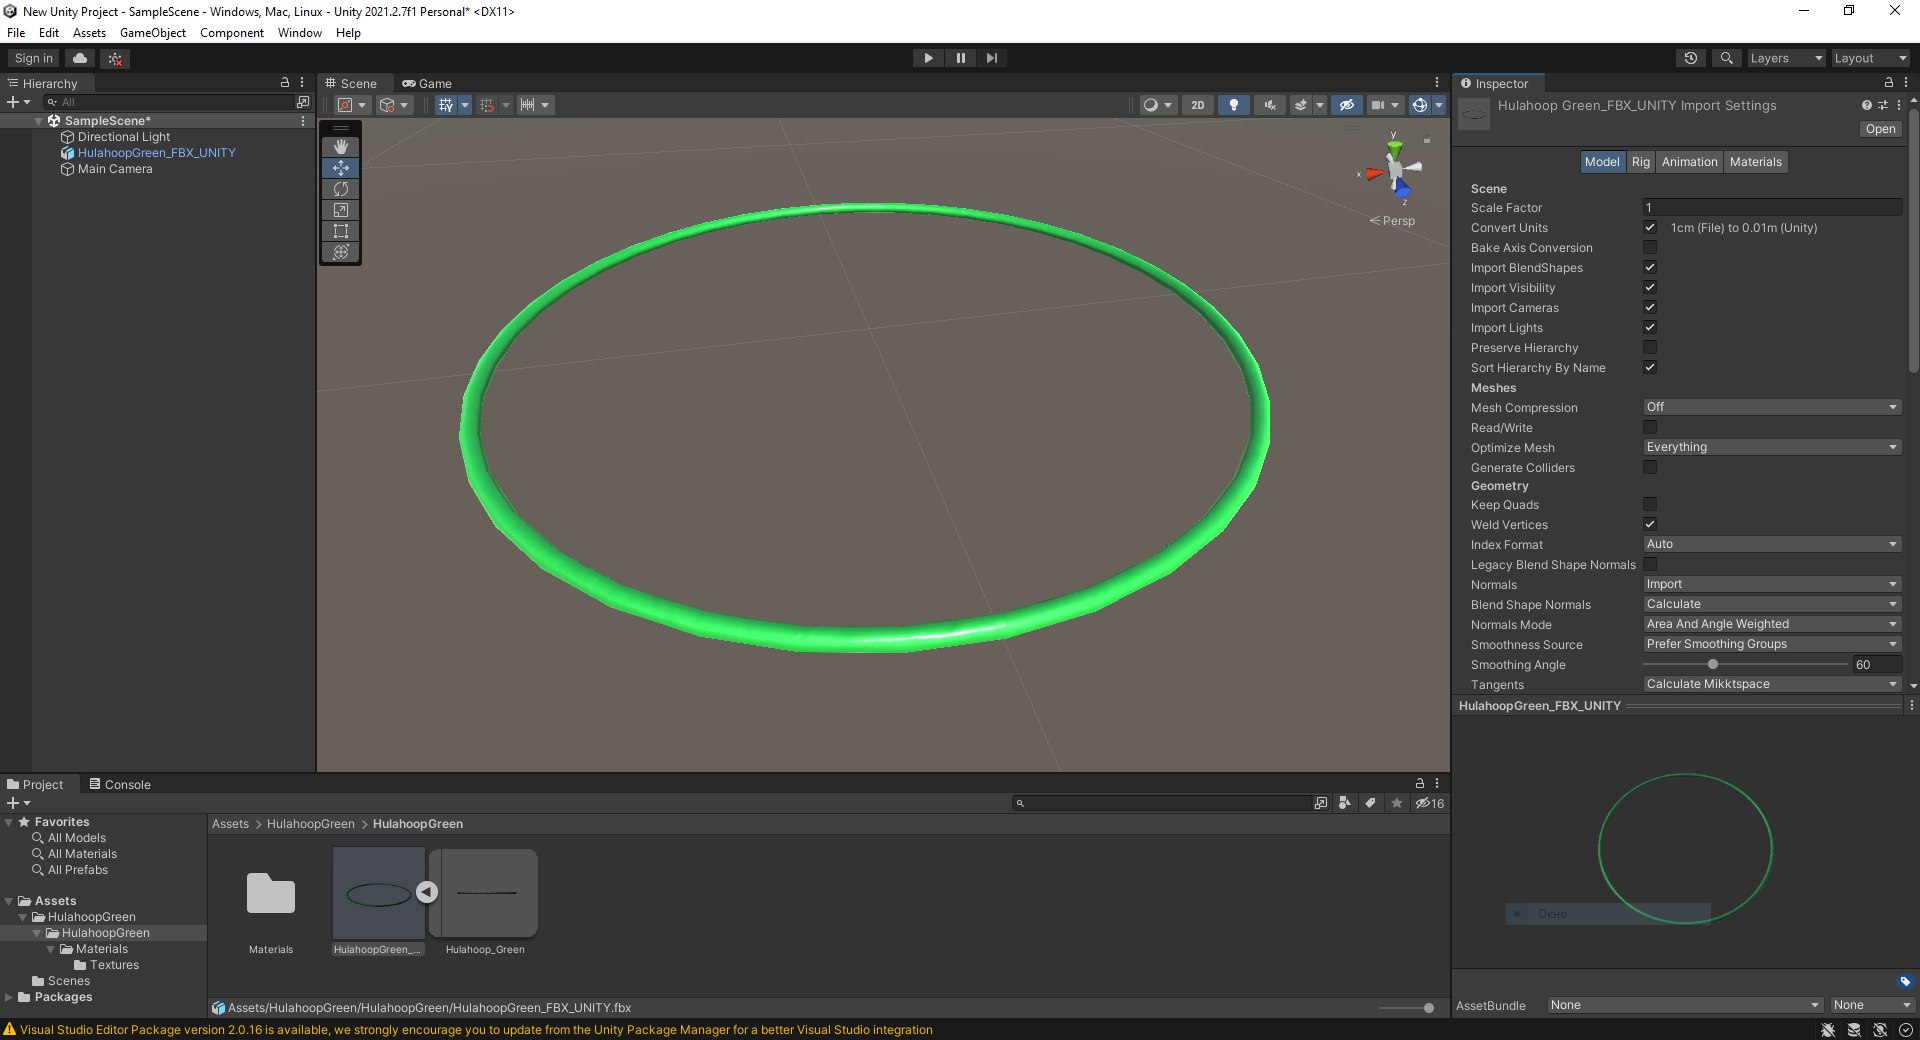1920x1040 pixels.
Task: Select the Hand view tool
Action: pyautogui.click(x=340, y=147)
